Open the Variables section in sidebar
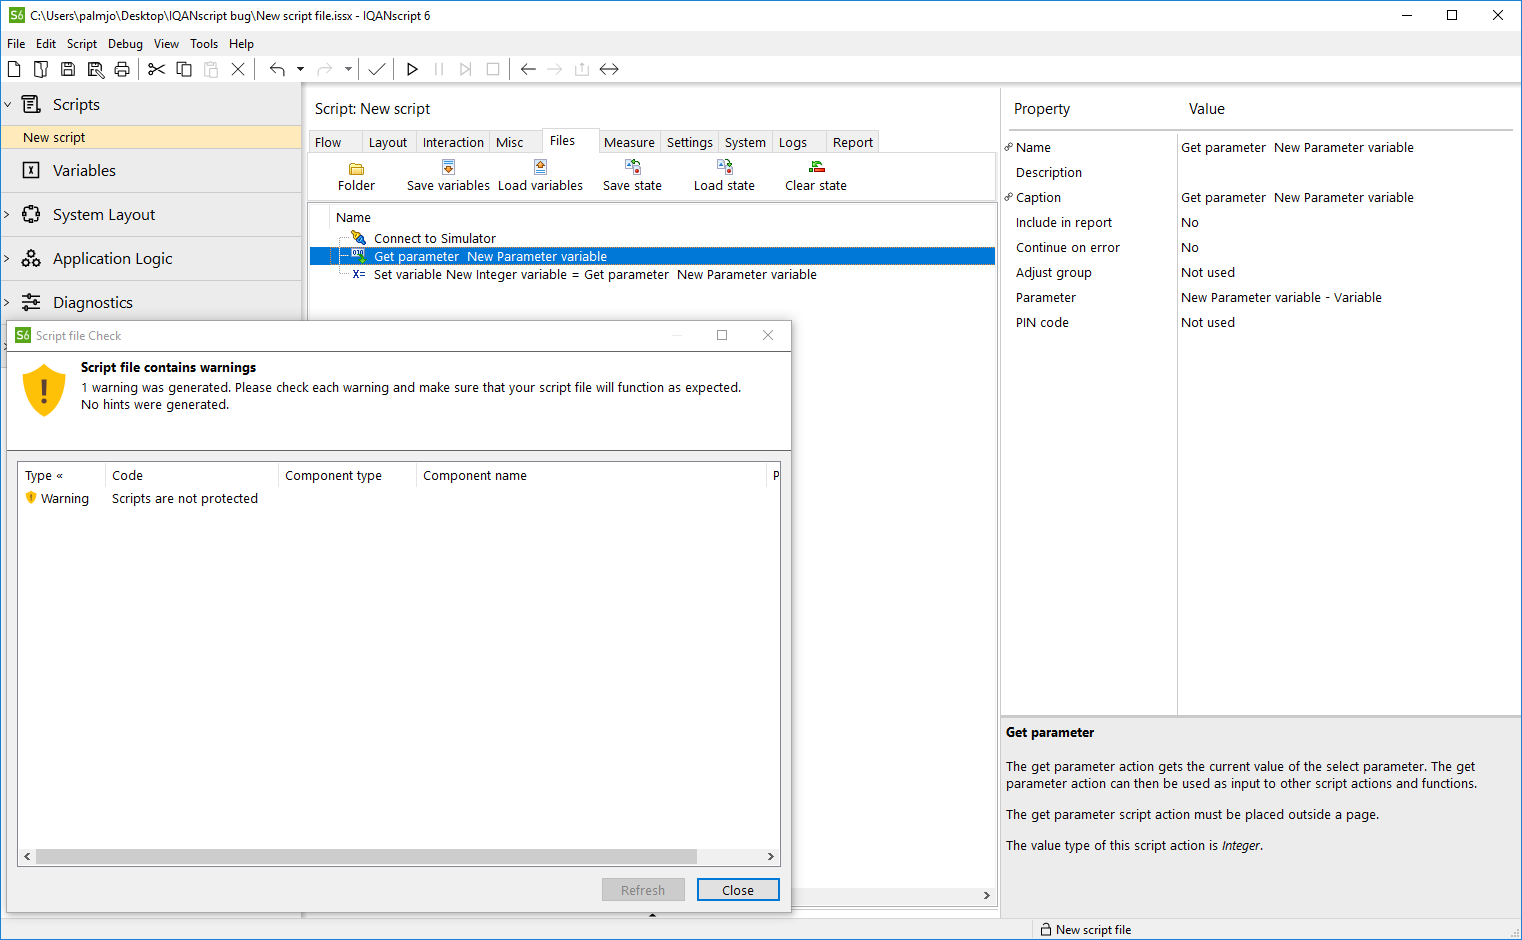1522x940 pixels. [151, 171]
